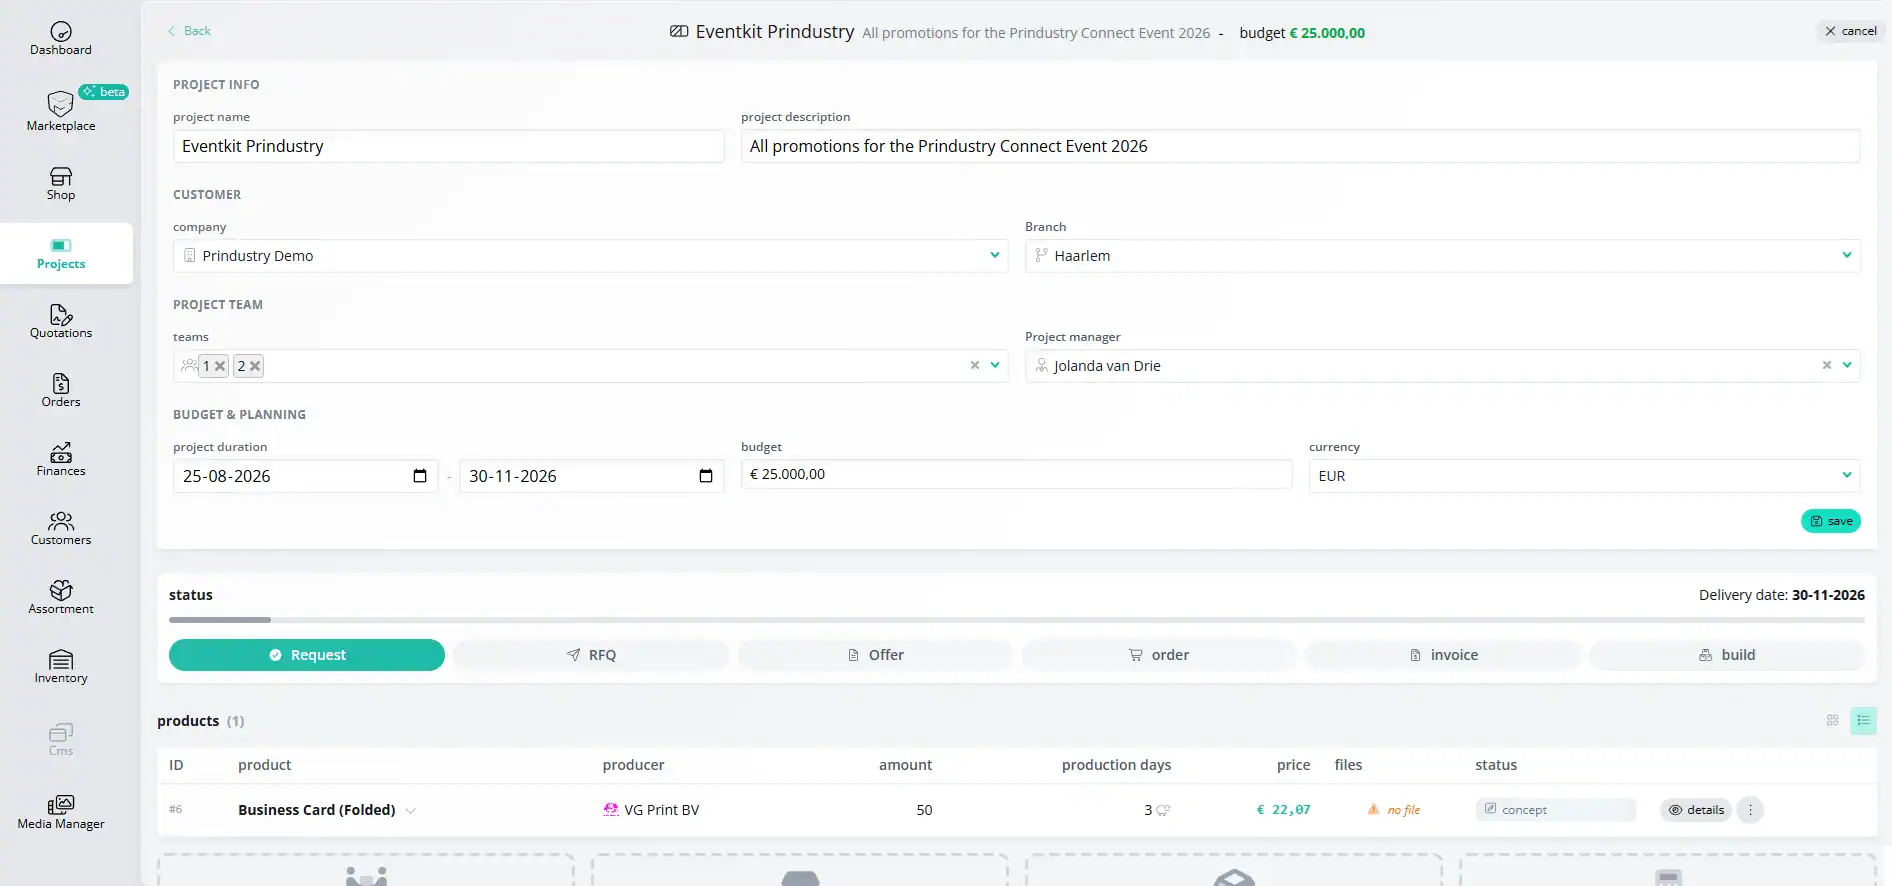Navigate to Orders in sidebar

(x=61, y=391)
